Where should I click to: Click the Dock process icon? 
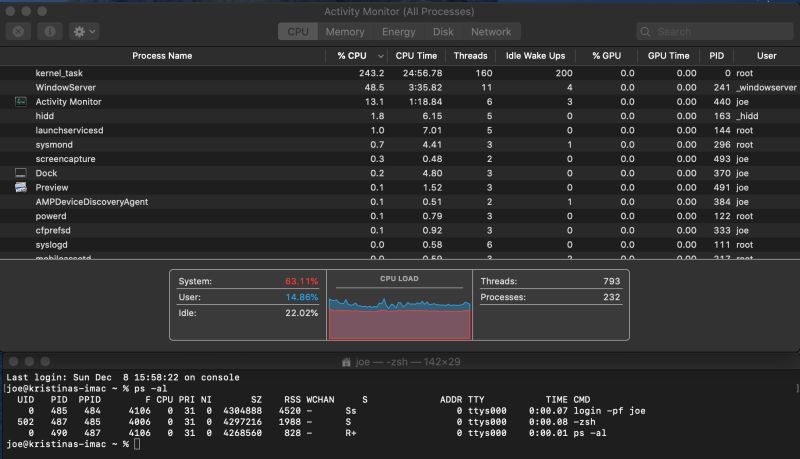tap(21, 173)
